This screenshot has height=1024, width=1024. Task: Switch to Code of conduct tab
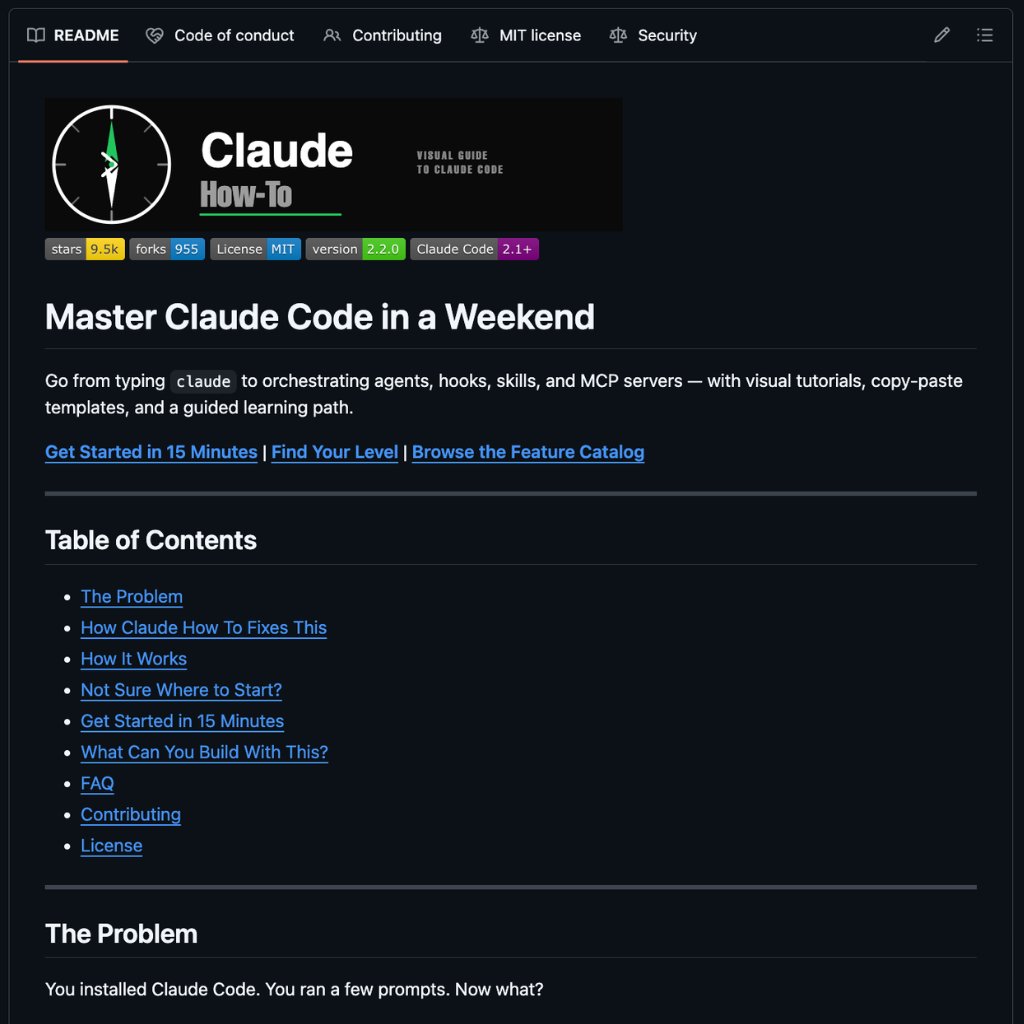point(219,35)
